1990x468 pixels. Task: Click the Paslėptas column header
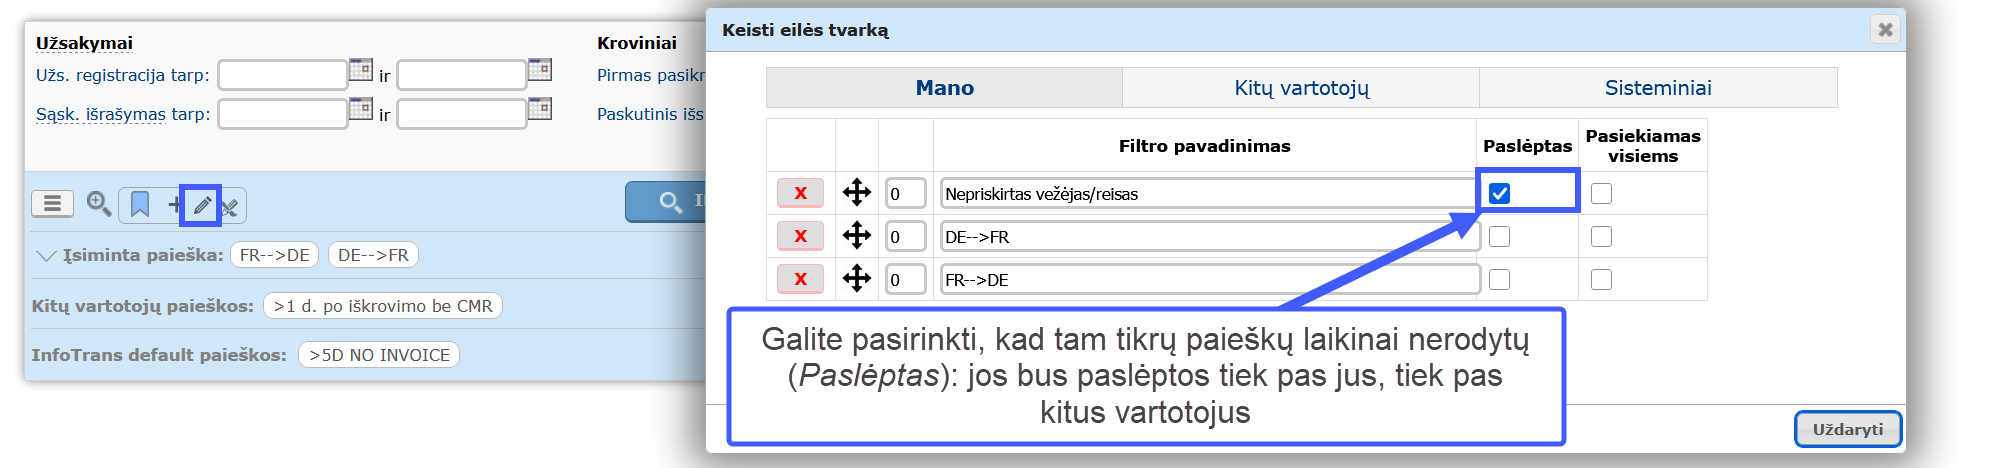[x=1527, y=146]
